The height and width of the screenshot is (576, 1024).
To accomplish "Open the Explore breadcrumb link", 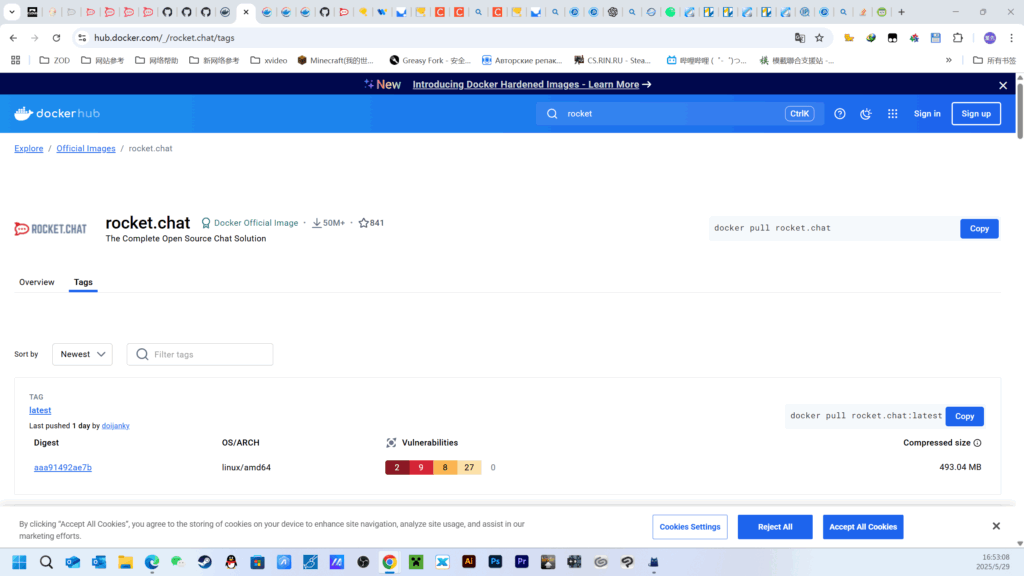I will pyautogui.click(x=29, y=148).
